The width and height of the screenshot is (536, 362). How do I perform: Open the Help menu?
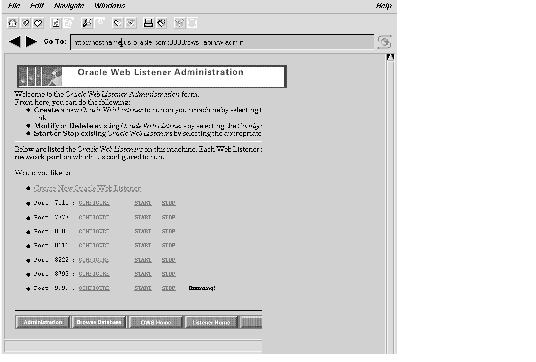pyautogui.click(x=384, y=5)
